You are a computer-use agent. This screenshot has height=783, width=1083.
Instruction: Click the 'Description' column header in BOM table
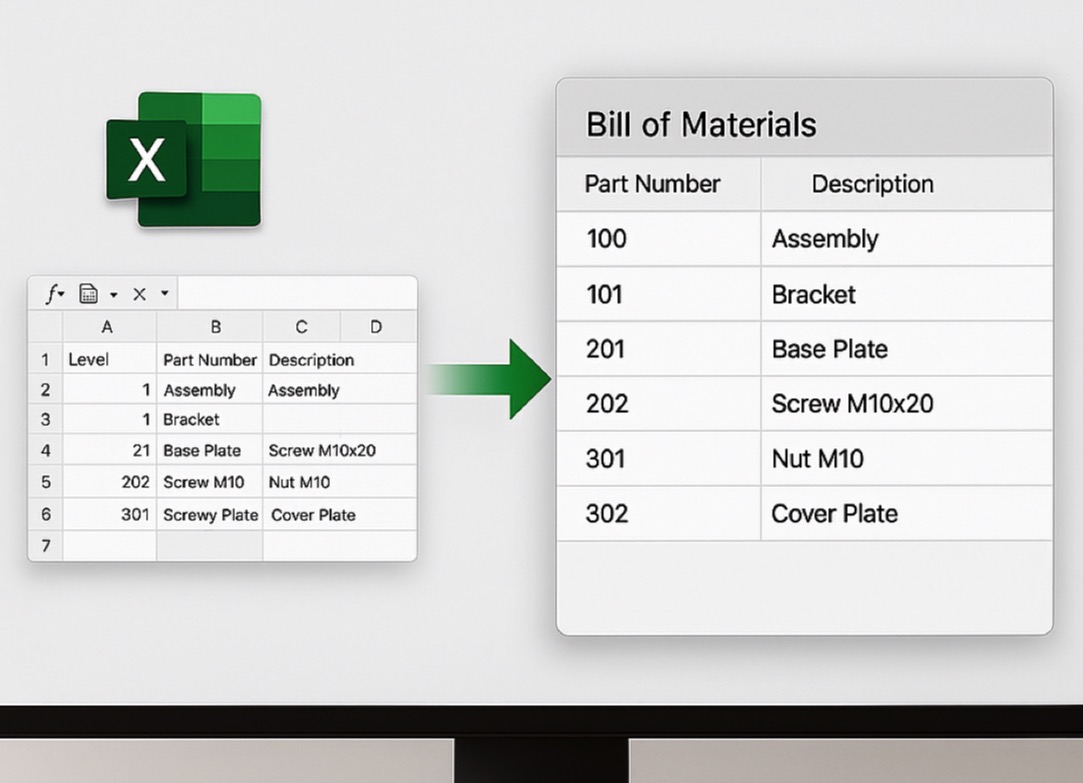coord(872,184)
